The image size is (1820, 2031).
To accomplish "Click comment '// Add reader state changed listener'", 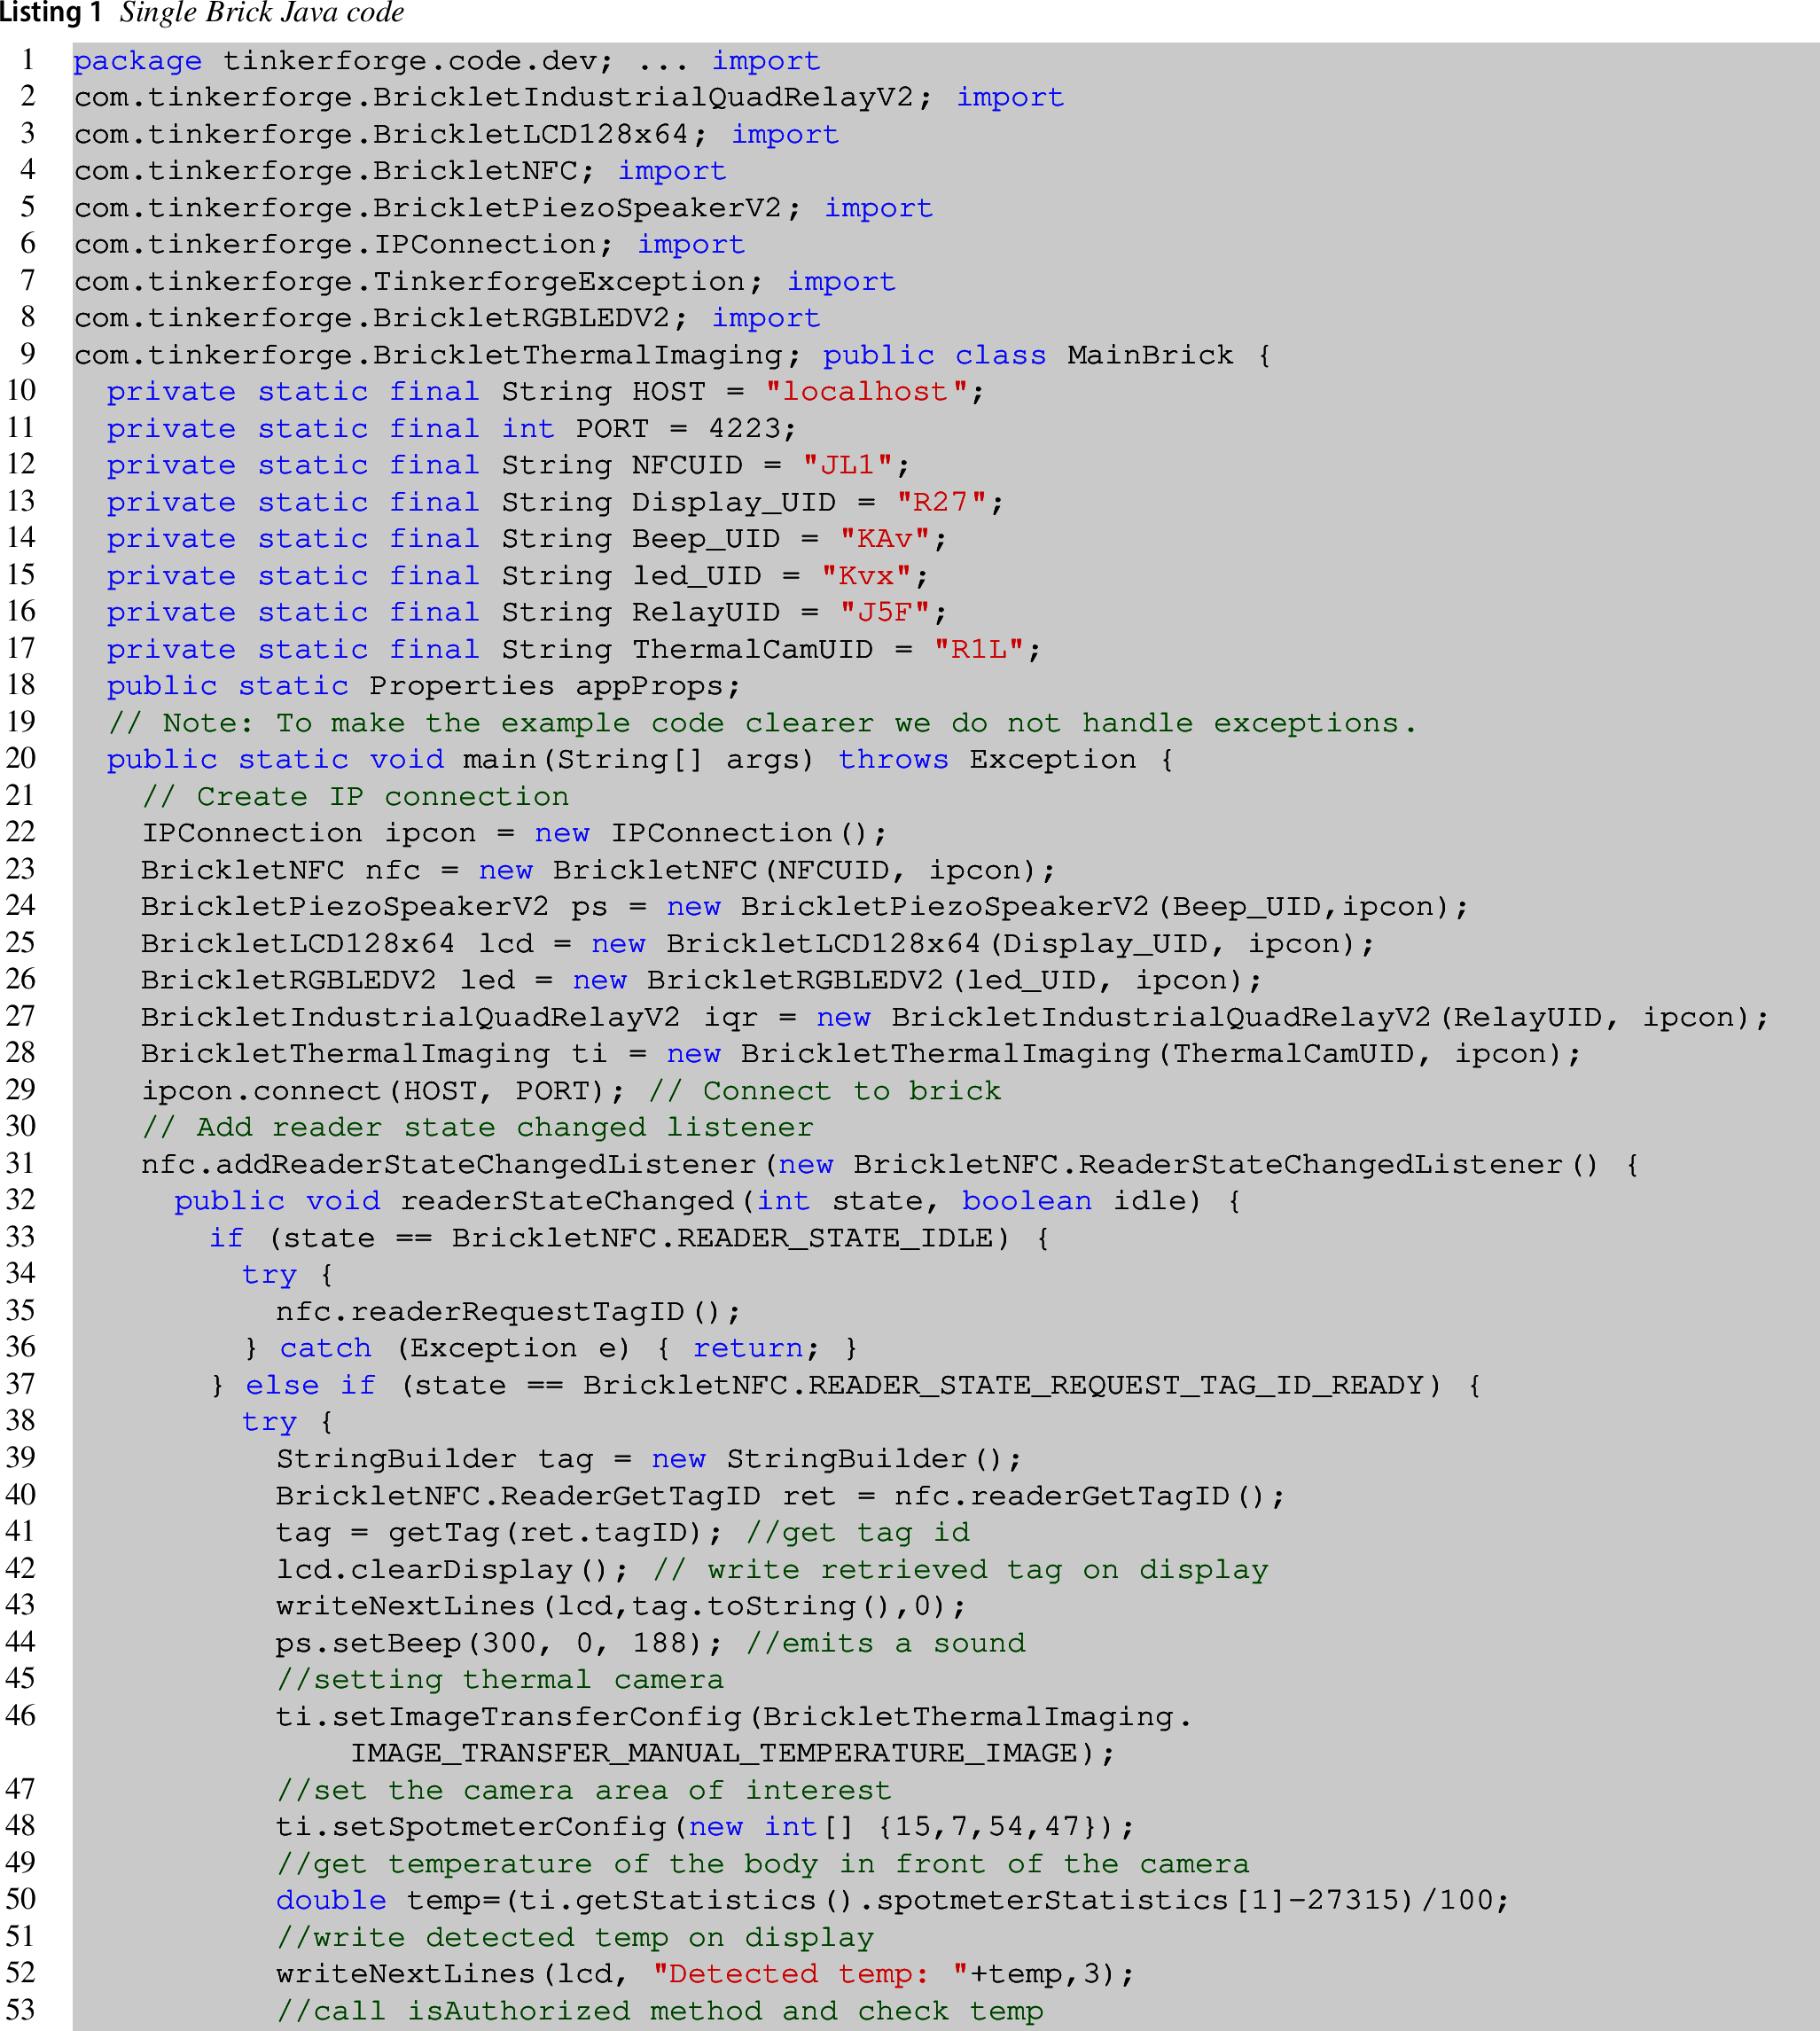I will click(478, 1129).
